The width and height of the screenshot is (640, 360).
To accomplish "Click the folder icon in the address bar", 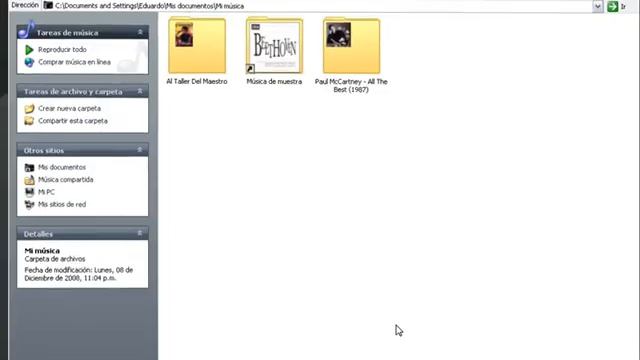I will pos(48,6).
